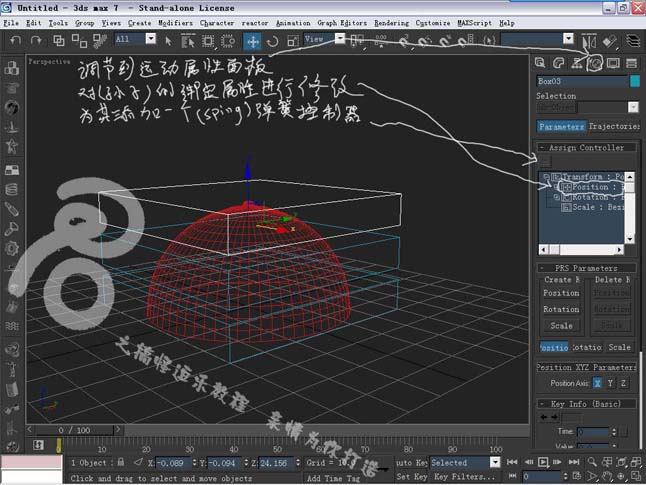This screenshot has height=485, width=646.
Task: Open the Modifiers menu
Action: pyautogui.click(x=175, y=23)
